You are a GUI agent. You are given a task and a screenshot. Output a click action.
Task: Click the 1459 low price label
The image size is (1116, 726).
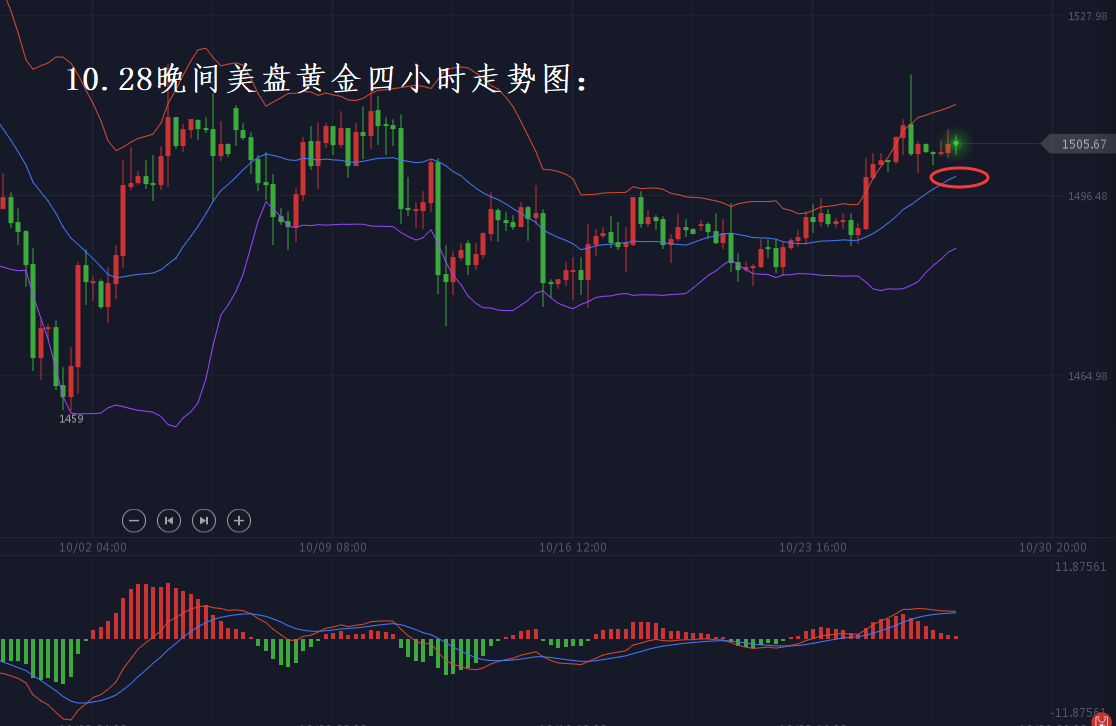point(71,419)
